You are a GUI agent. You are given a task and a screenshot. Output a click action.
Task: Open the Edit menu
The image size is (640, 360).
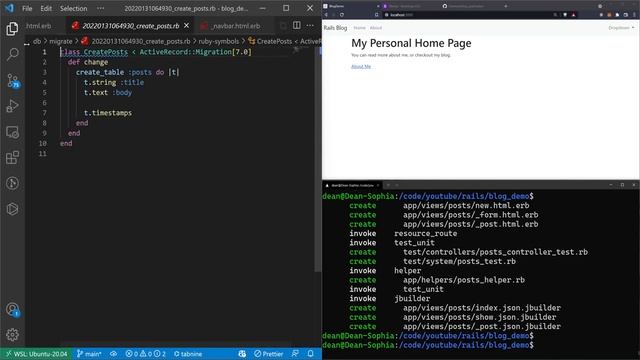tap(46, 8)
